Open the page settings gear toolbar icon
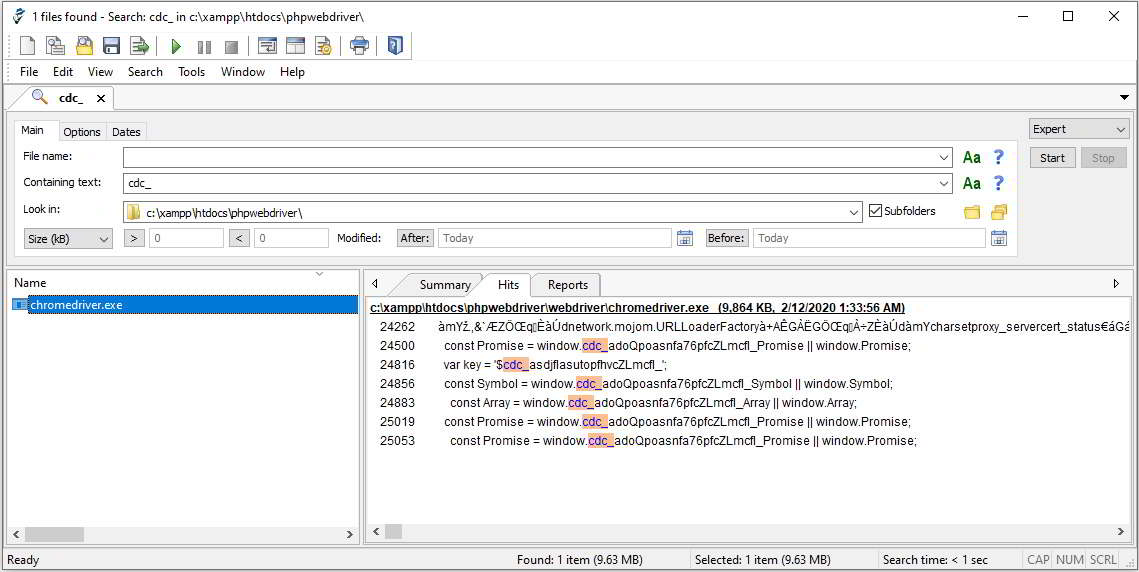The image size is (1139, 572). [323, 47]
